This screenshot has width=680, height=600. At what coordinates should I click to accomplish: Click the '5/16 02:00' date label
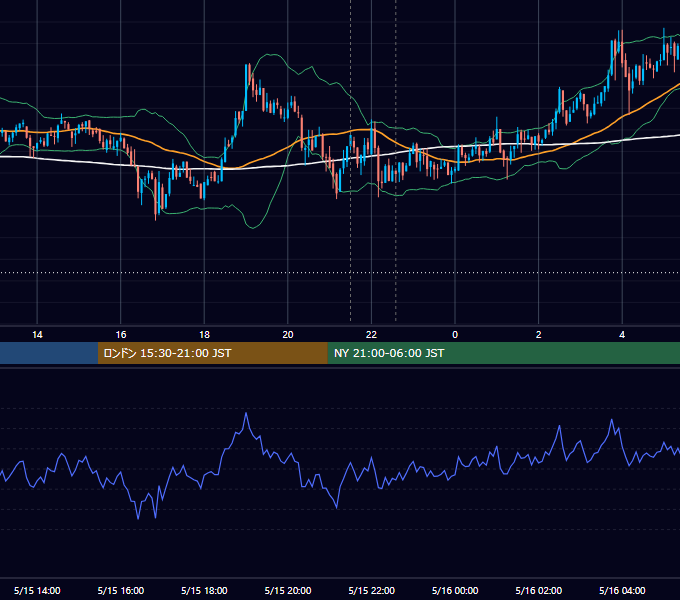[x=539, y=590]
